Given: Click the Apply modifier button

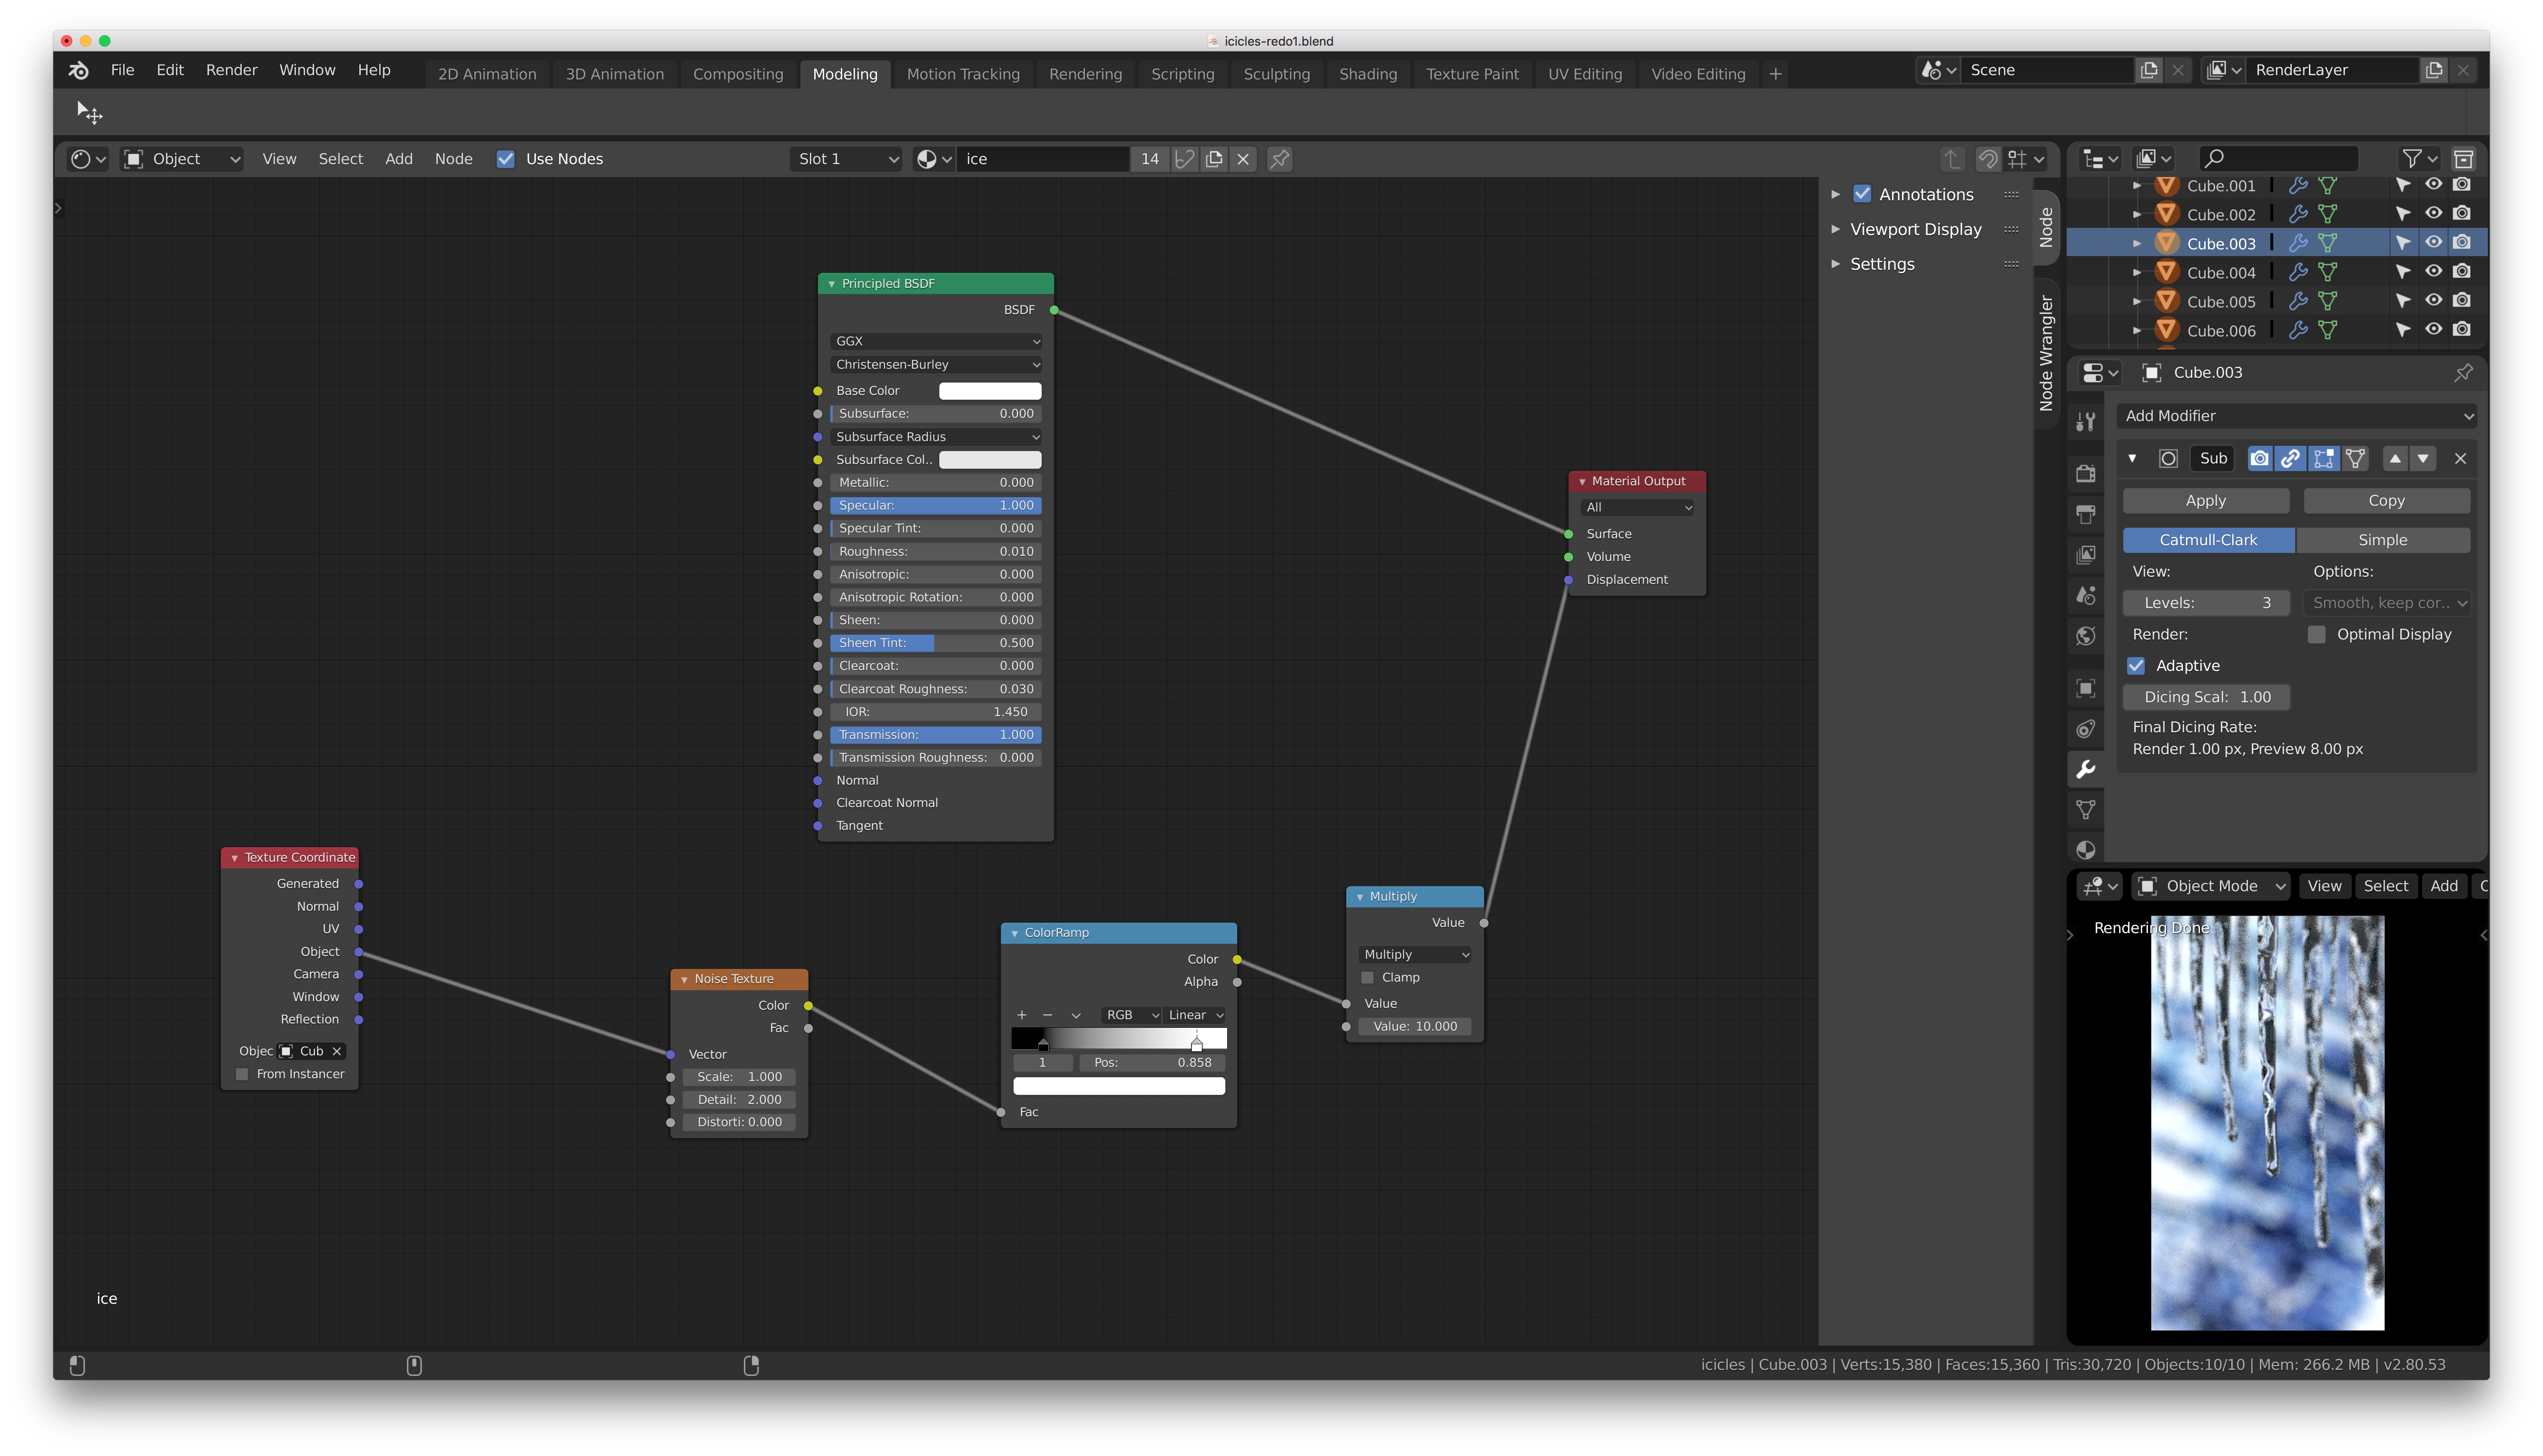Looking at the screenshot, I should click(2205, 500).
